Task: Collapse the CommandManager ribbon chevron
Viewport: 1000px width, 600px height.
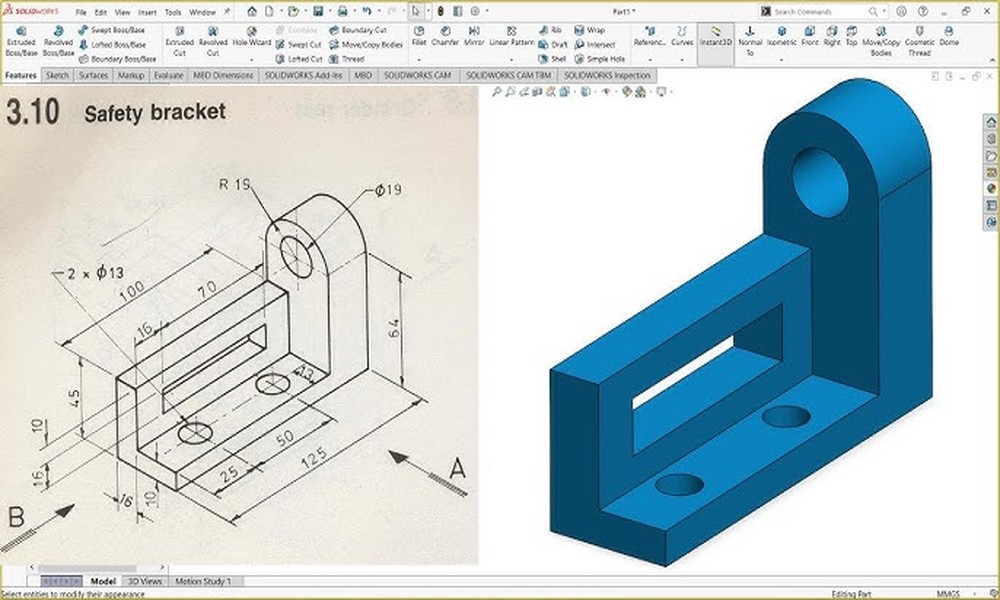Action: (x=993, y=60)
